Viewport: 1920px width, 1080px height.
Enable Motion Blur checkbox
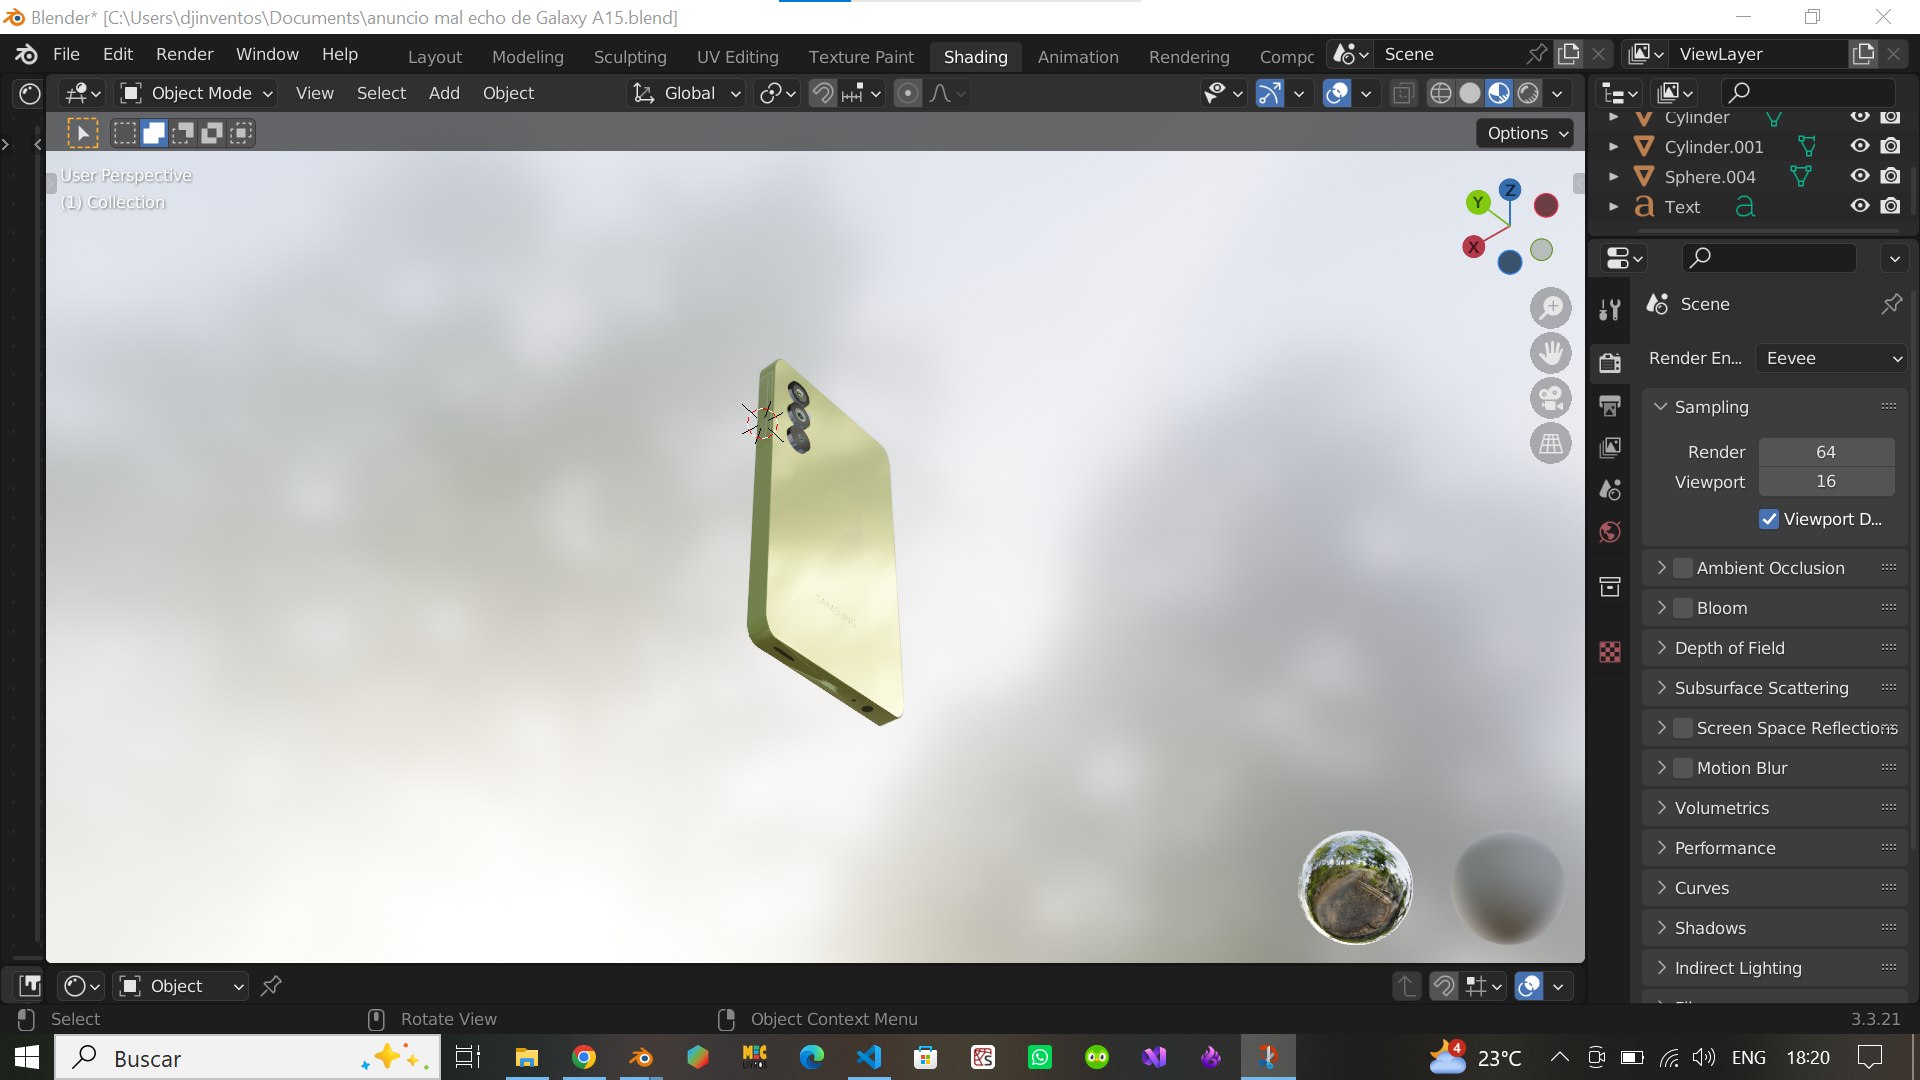(1684, 768)
